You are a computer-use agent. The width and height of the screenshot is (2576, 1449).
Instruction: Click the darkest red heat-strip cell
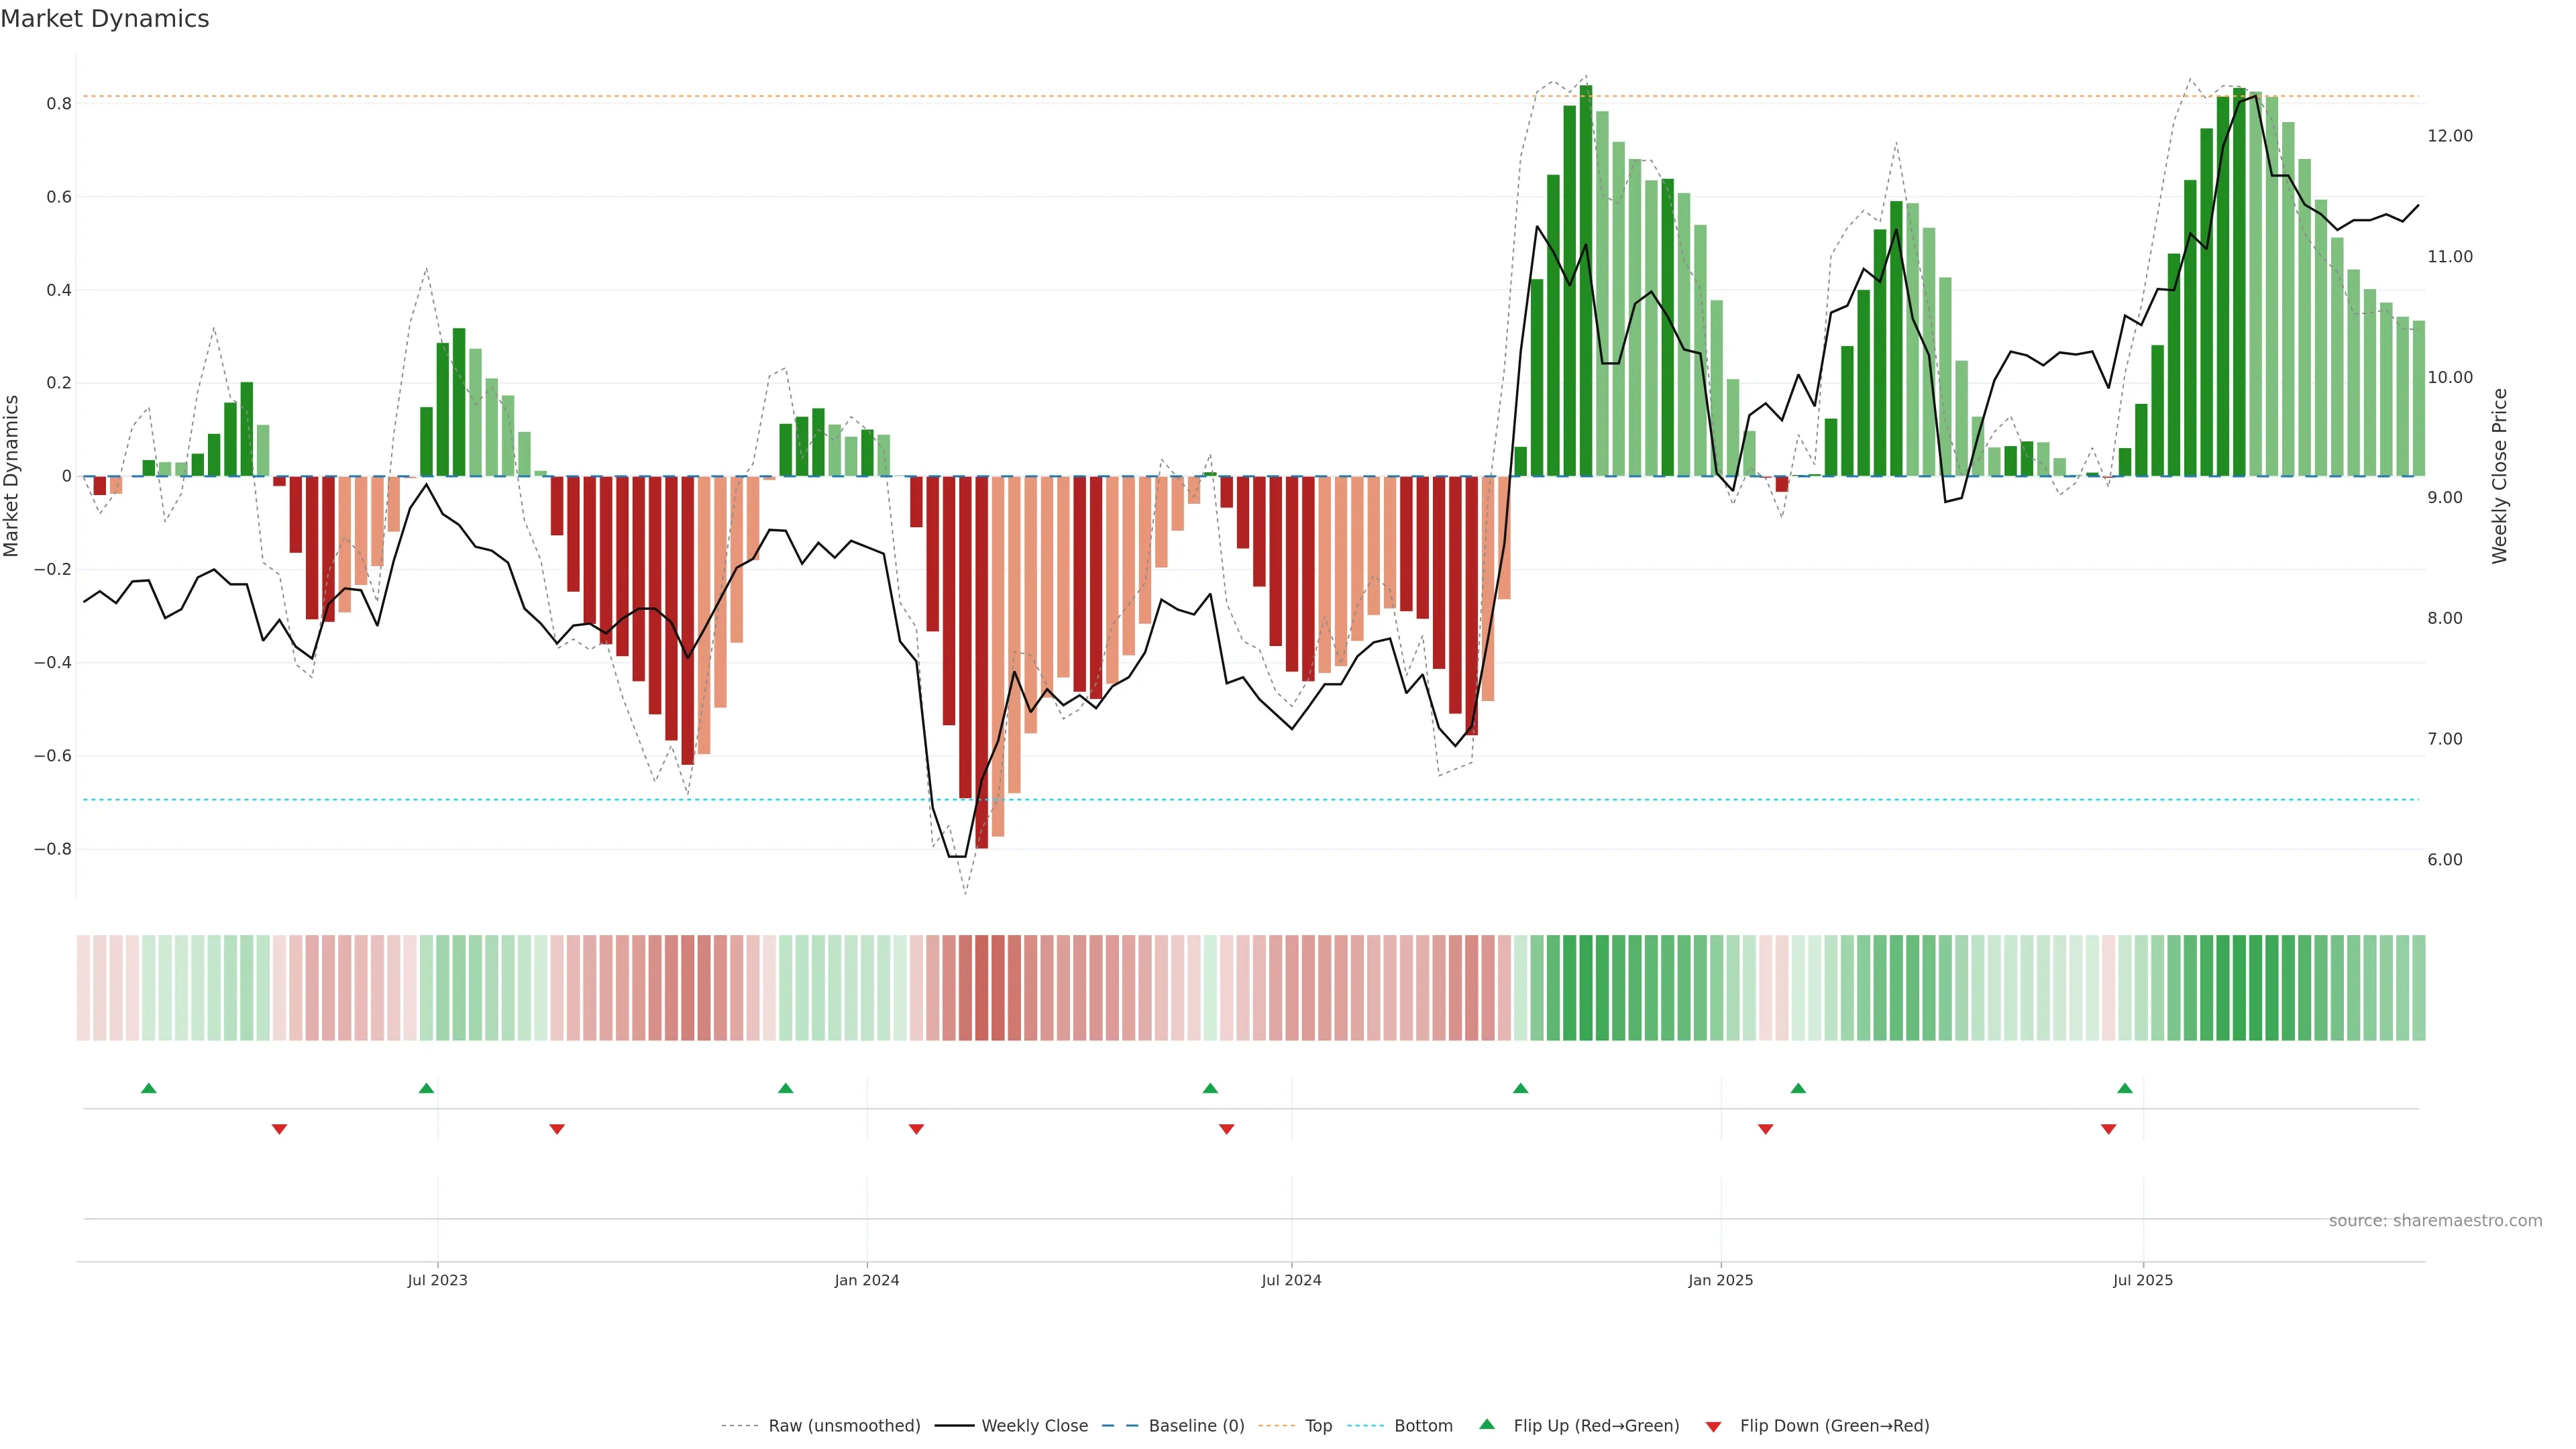click(982, 988)
